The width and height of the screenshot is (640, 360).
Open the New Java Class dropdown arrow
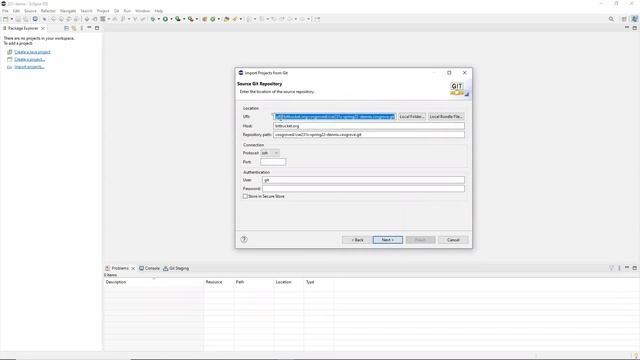(x=219, y=19)
